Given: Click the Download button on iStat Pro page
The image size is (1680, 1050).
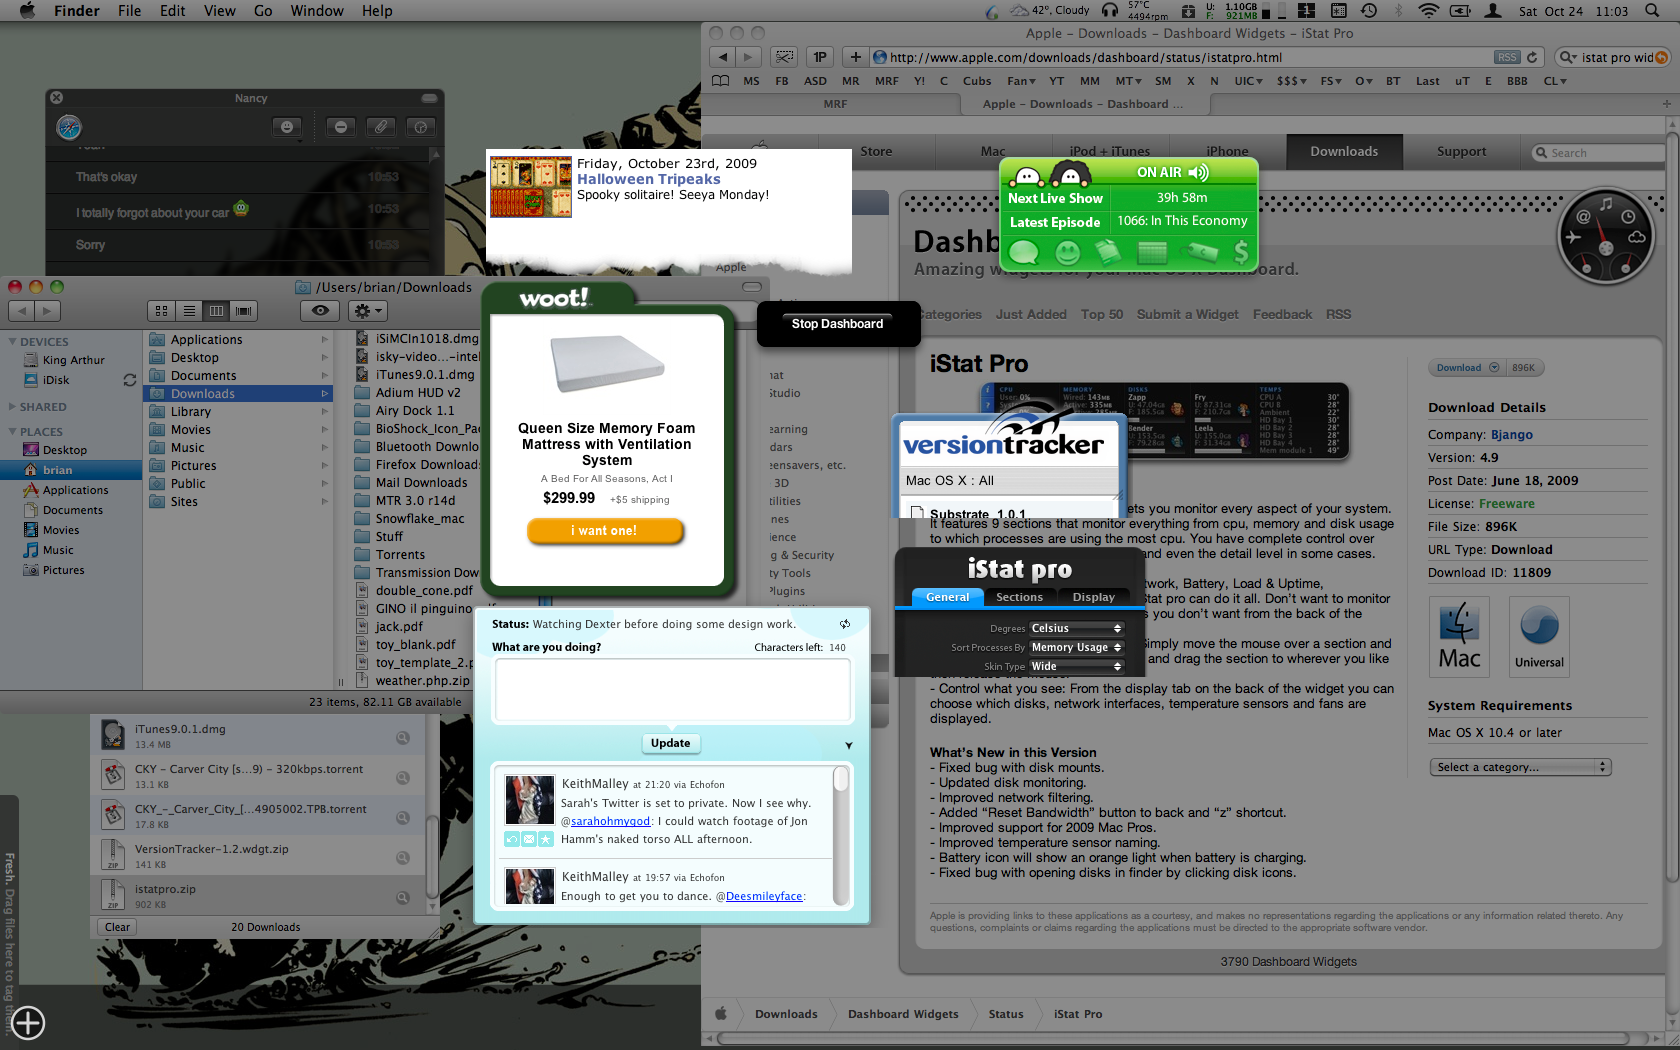Looking at the screenshot, I should pyautogui.click(x=1467, y=368).
